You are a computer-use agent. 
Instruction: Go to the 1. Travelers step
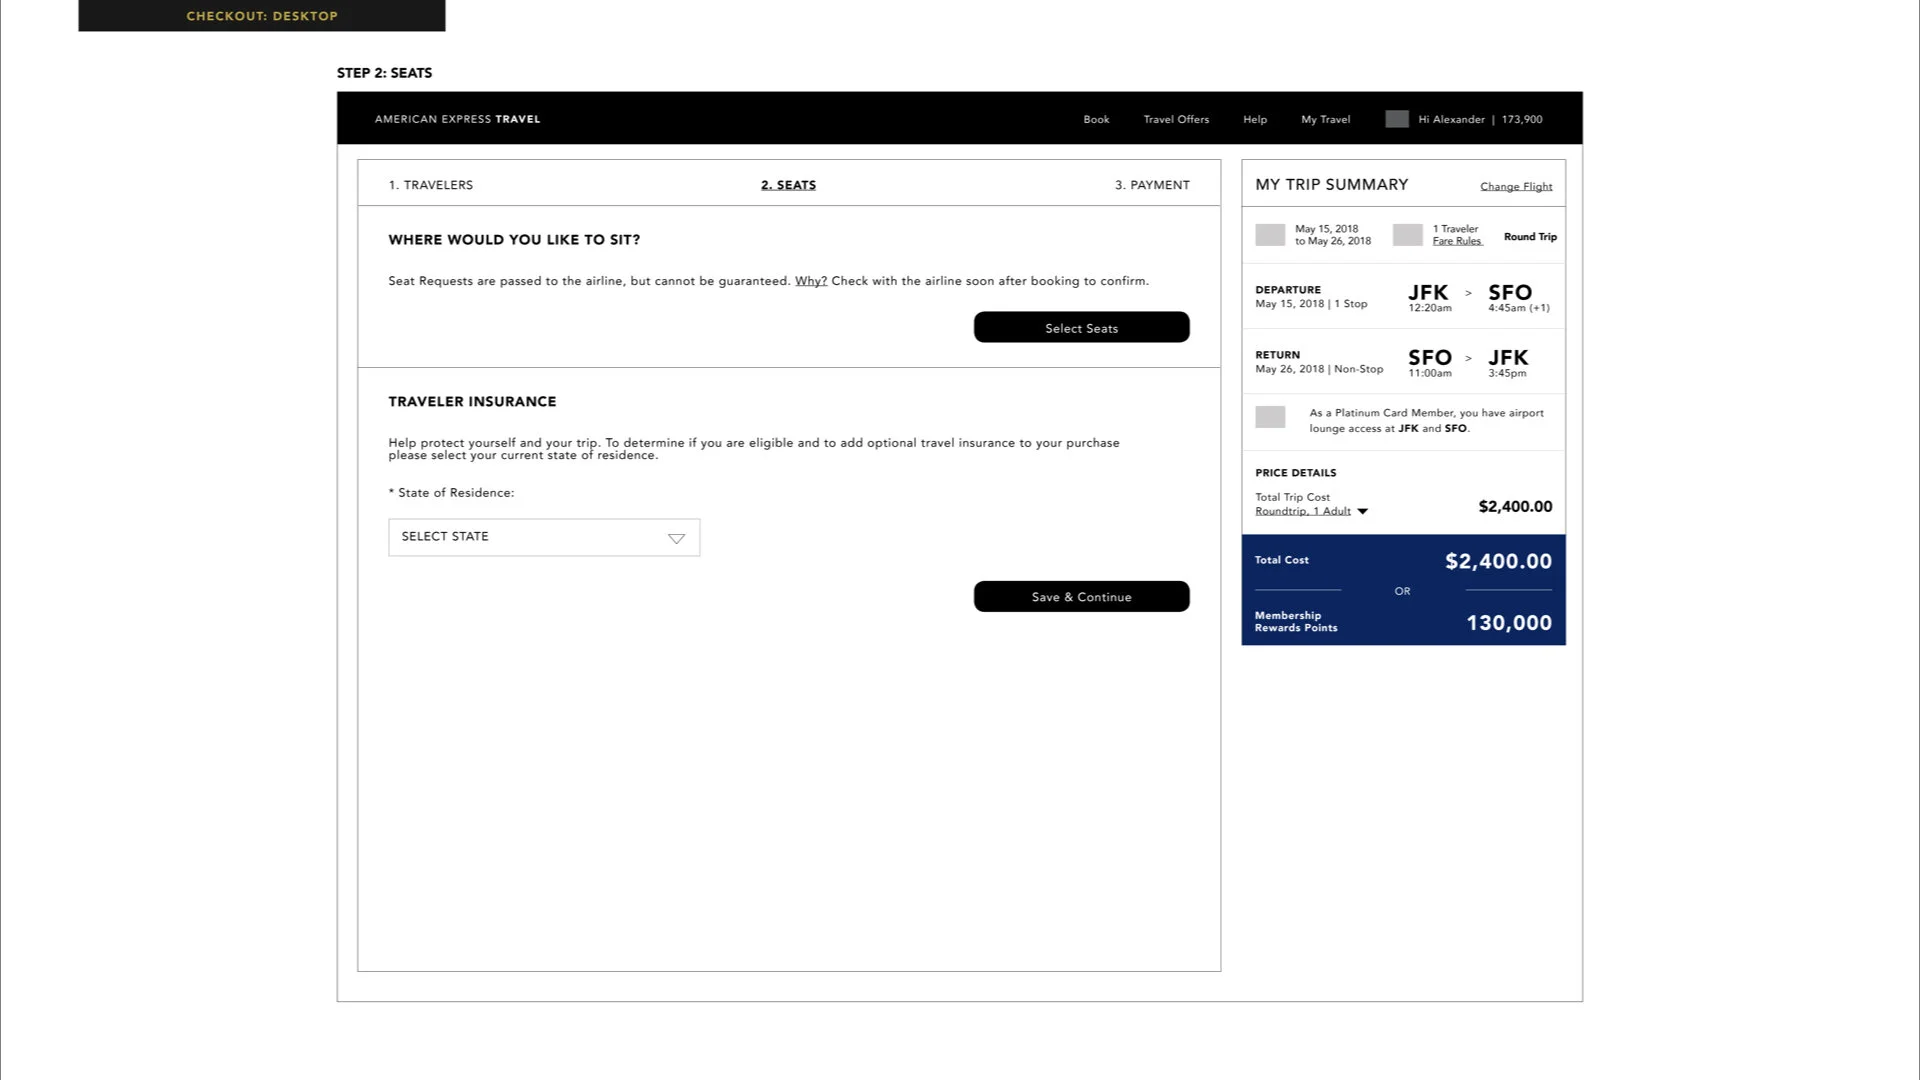pos(430,185)
